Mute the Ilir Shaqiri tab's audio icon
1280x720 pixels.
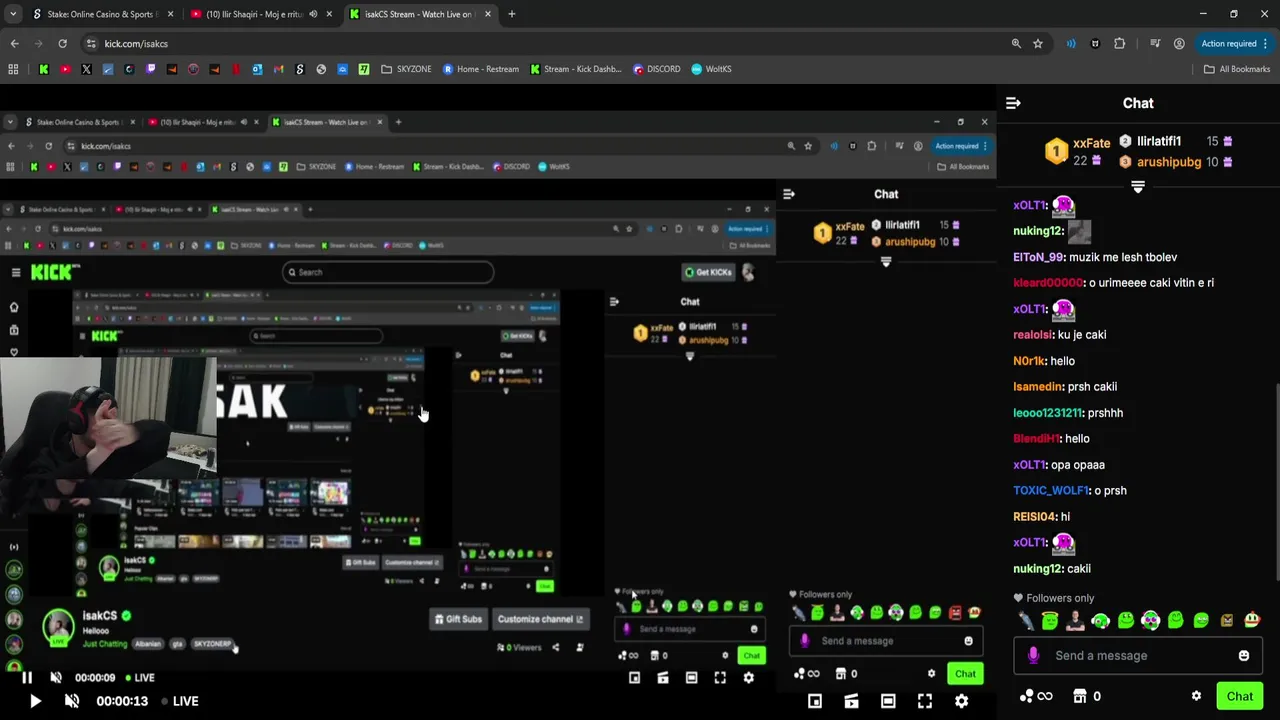314,14
